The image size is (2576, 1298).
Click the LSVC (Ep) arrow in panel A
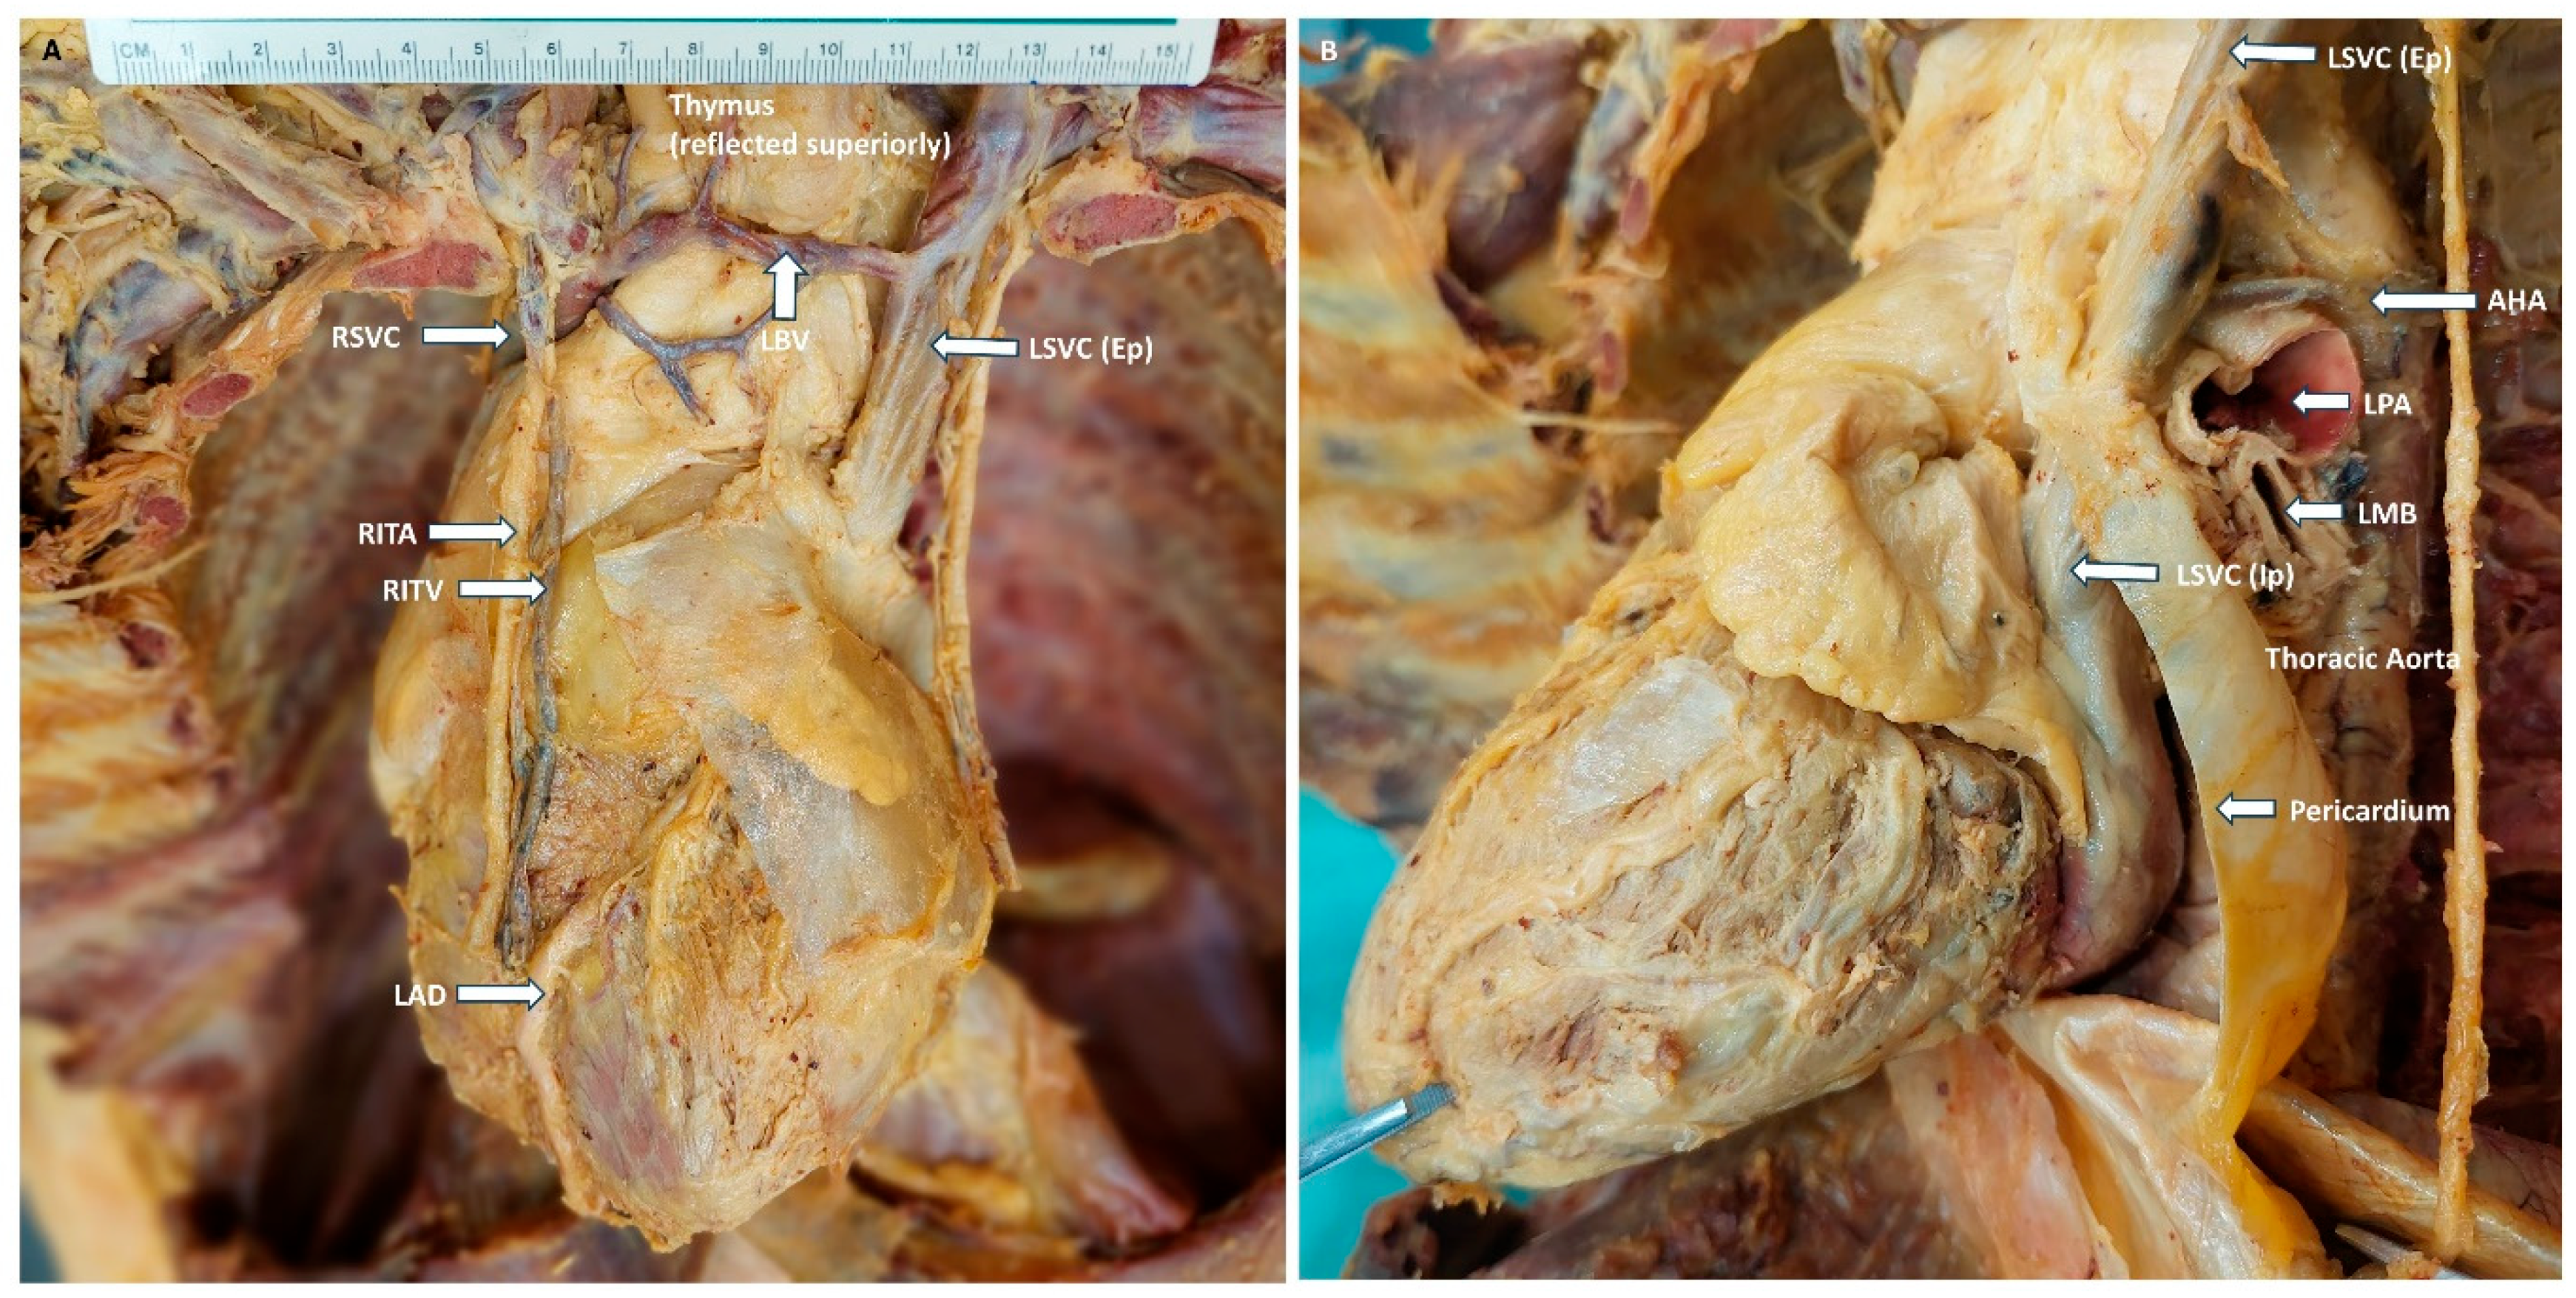975,347
